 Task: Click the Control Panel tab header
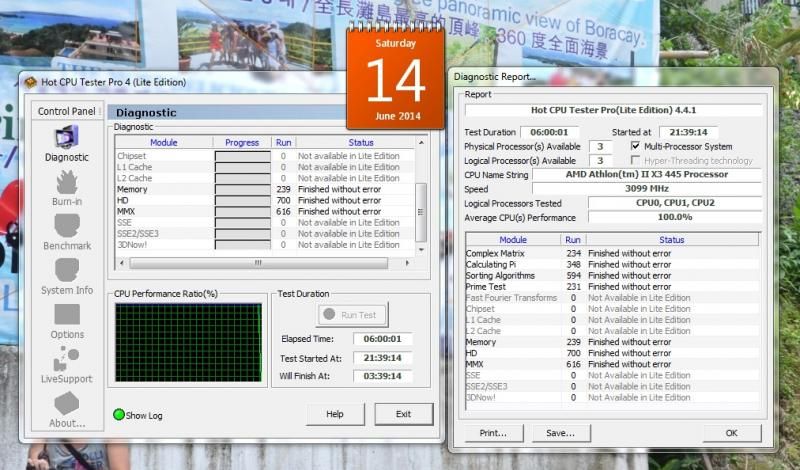67,111
